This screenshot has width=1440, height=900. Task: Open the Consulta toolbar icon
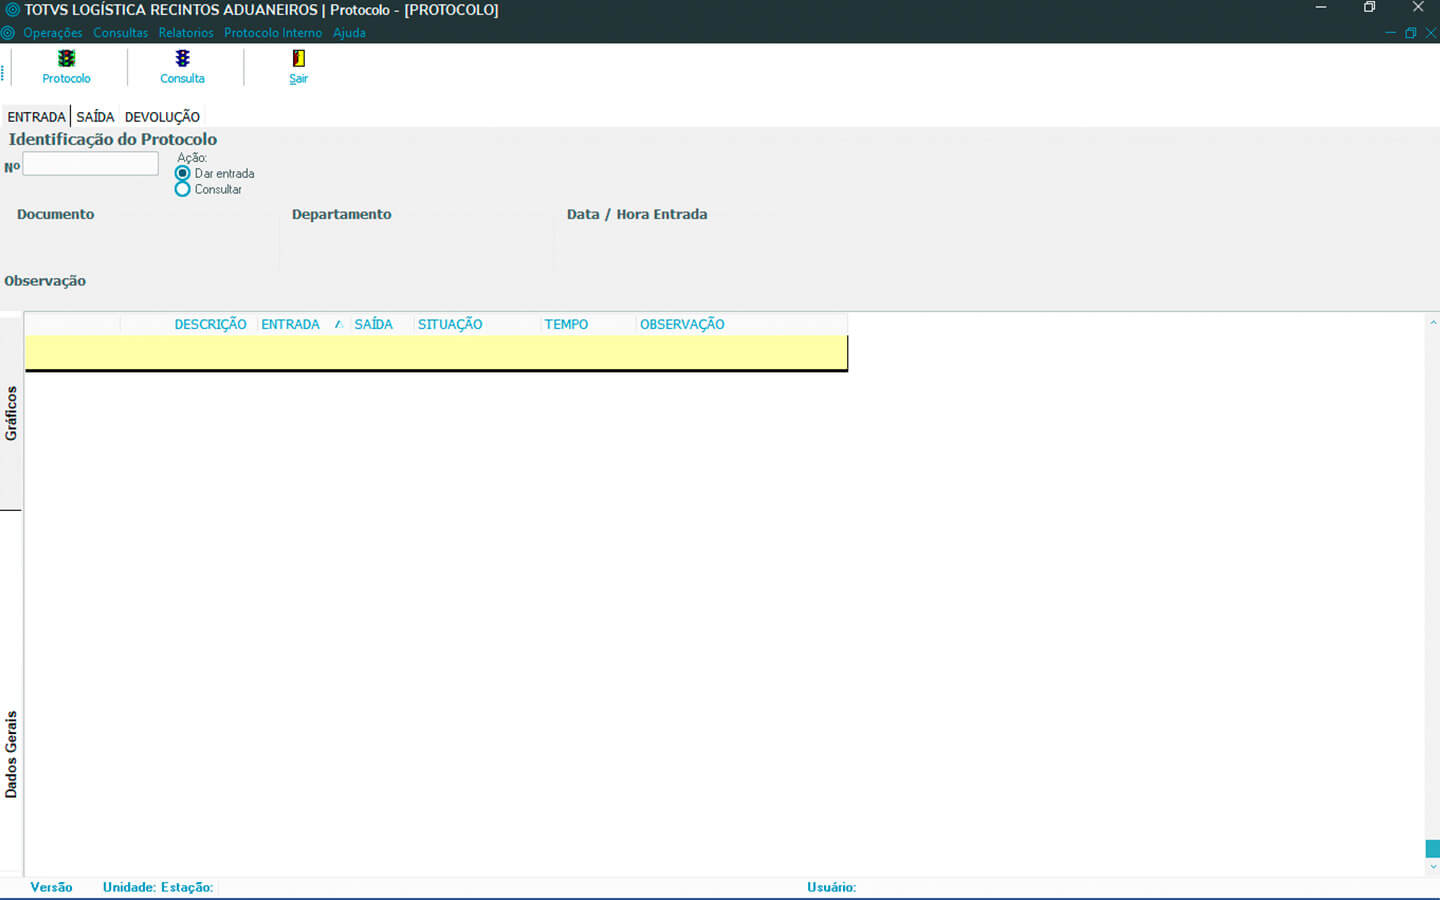click(182, 59)
